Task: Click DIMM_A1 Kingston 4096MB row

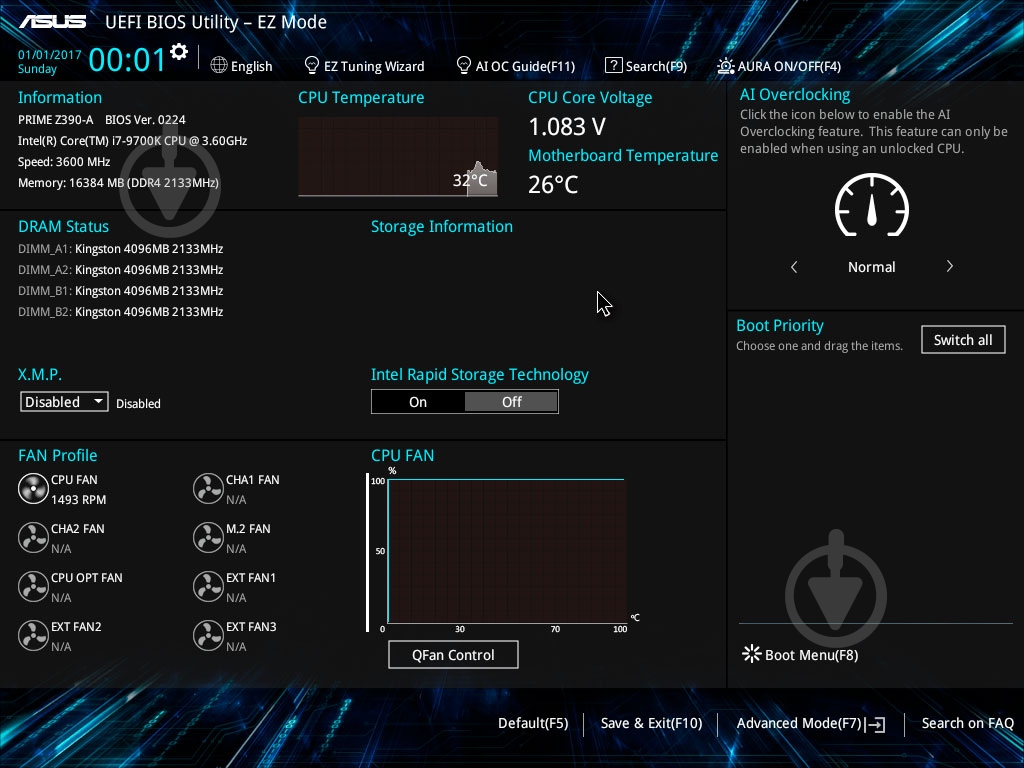Action: (x=121, y=249)
